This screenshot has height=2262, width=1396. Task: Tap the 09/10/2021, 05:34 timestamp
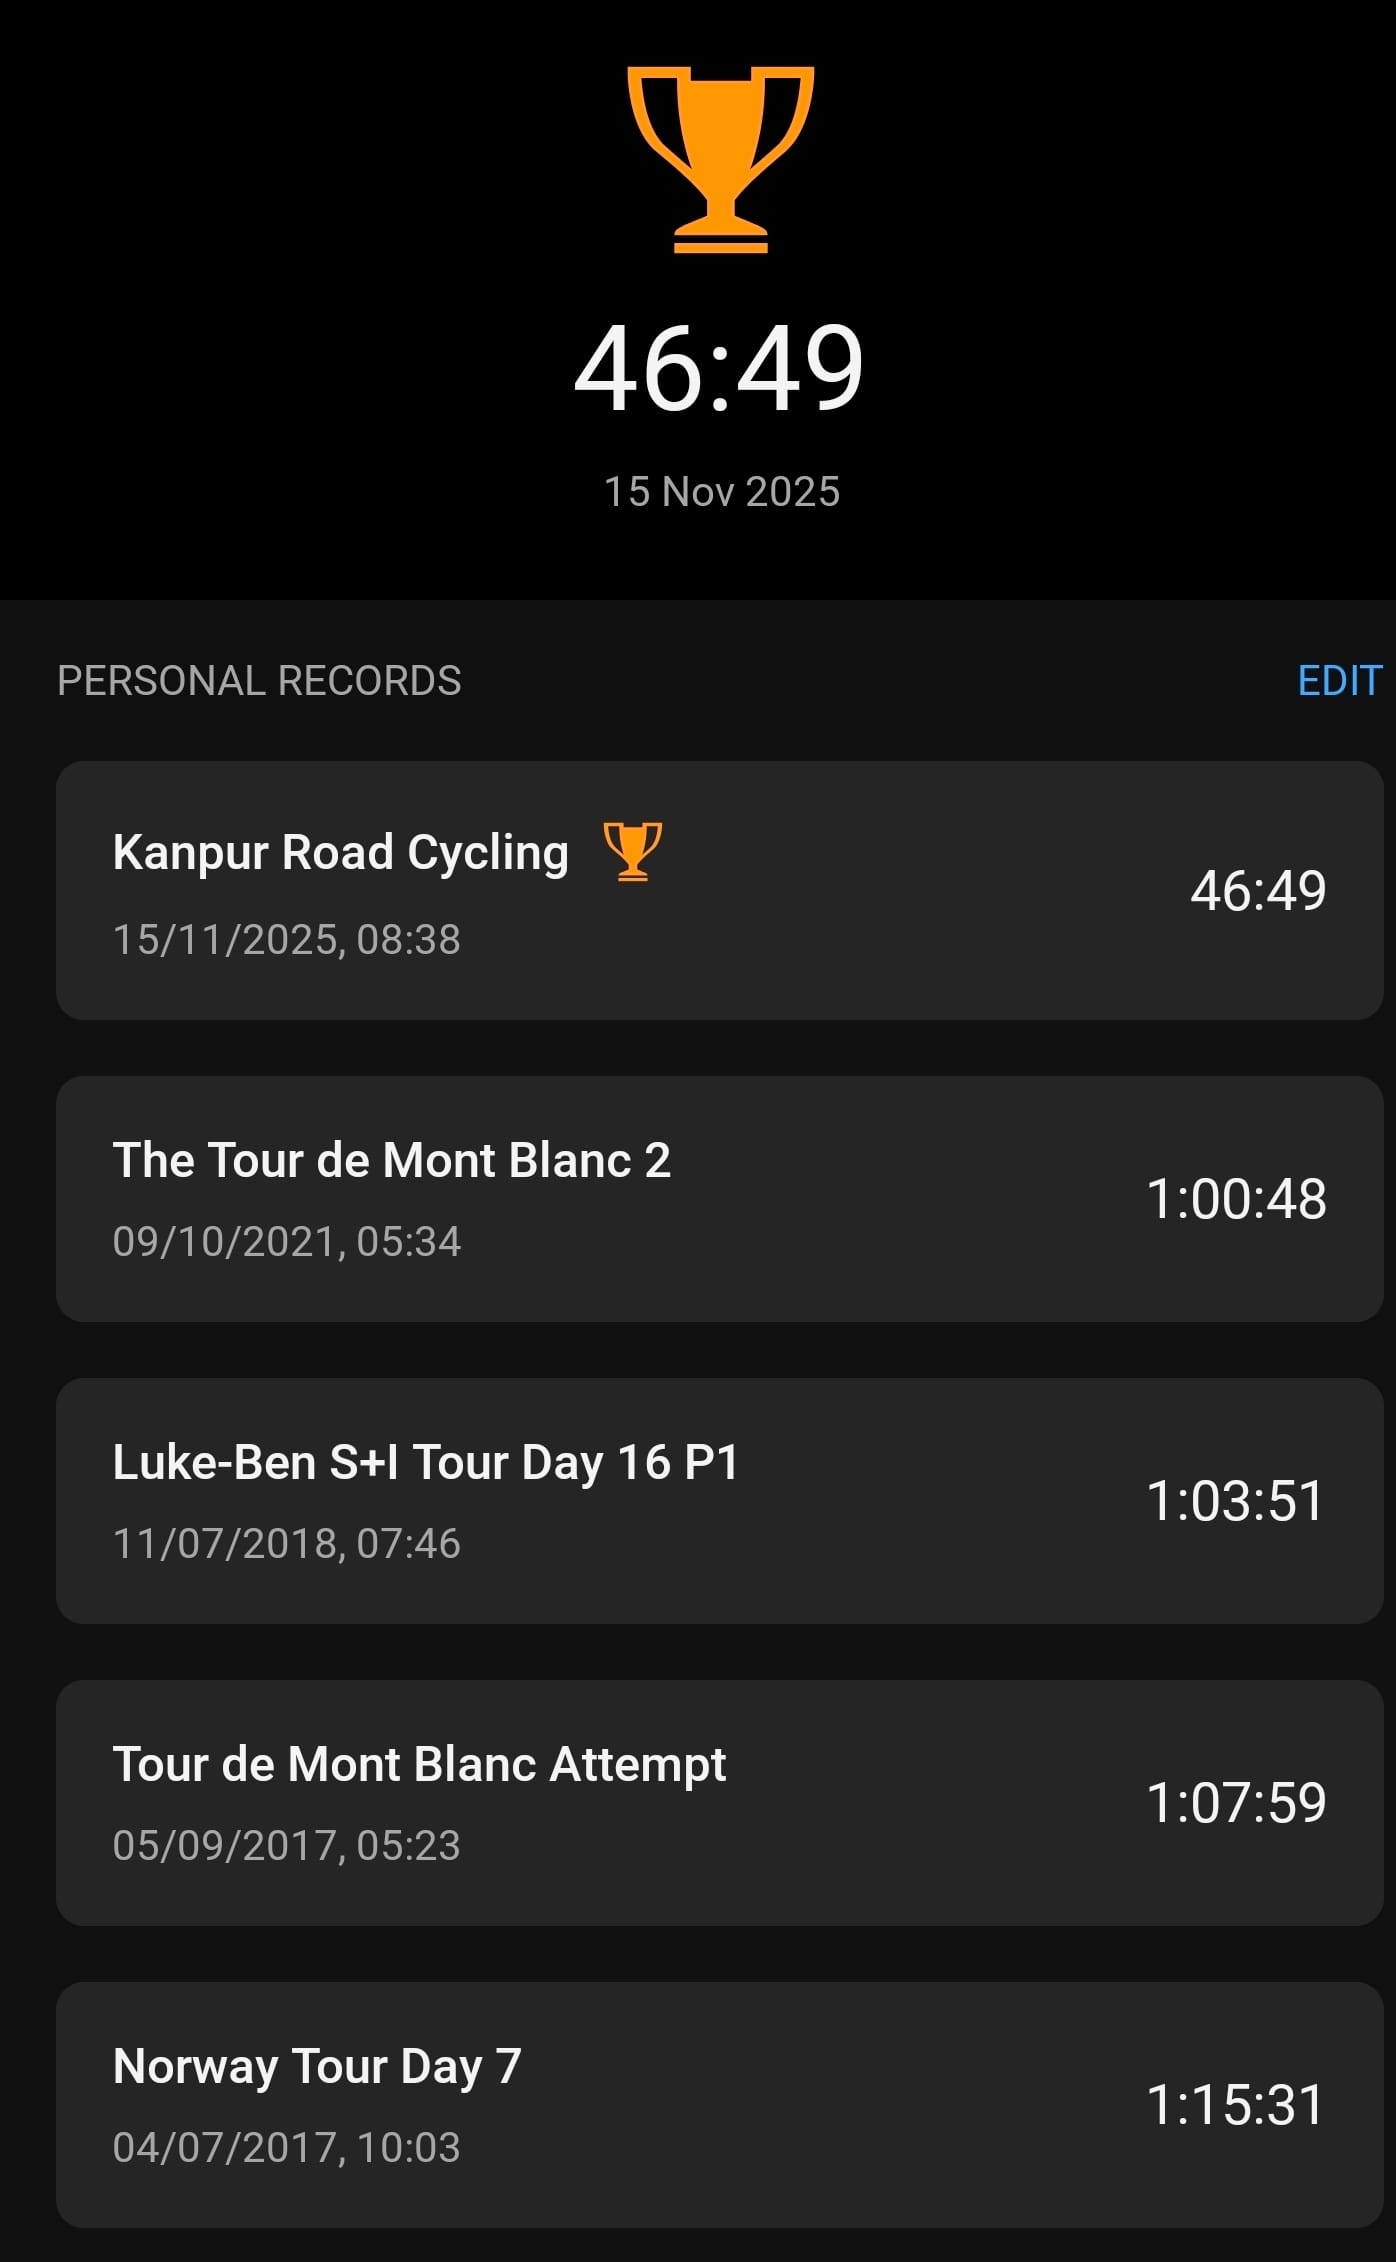286,1242
